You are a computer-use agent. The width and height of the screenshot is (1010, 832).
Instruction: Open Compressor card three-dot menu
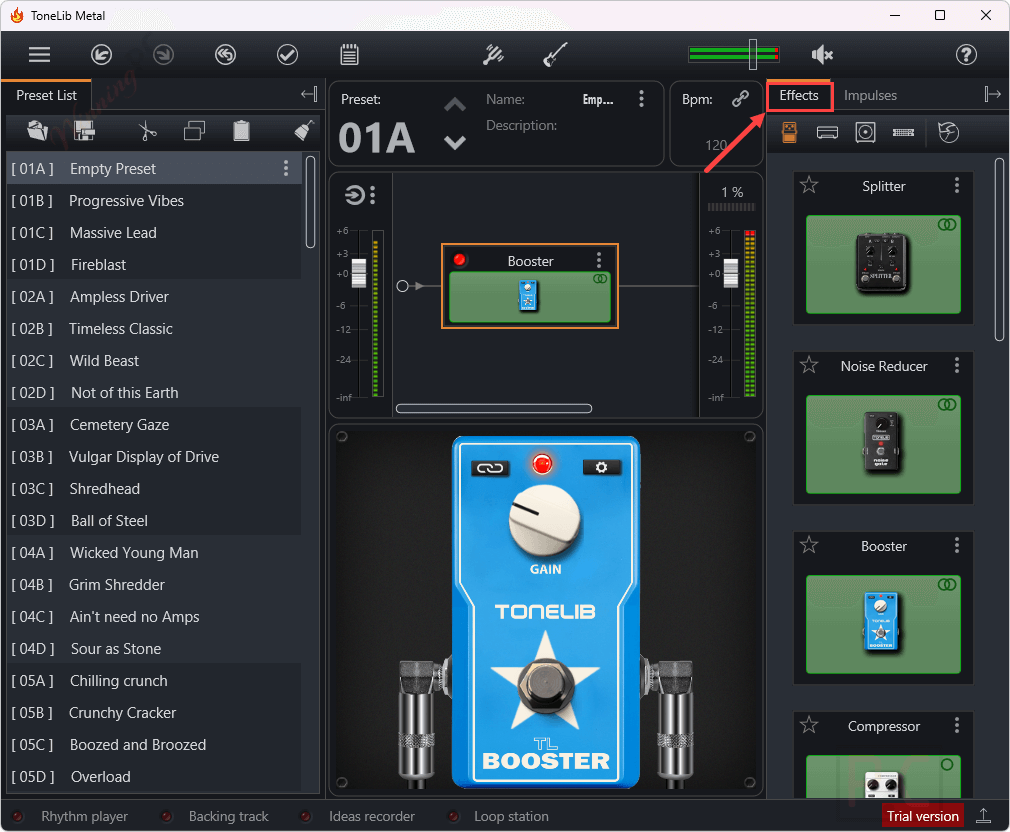(957, 725)
